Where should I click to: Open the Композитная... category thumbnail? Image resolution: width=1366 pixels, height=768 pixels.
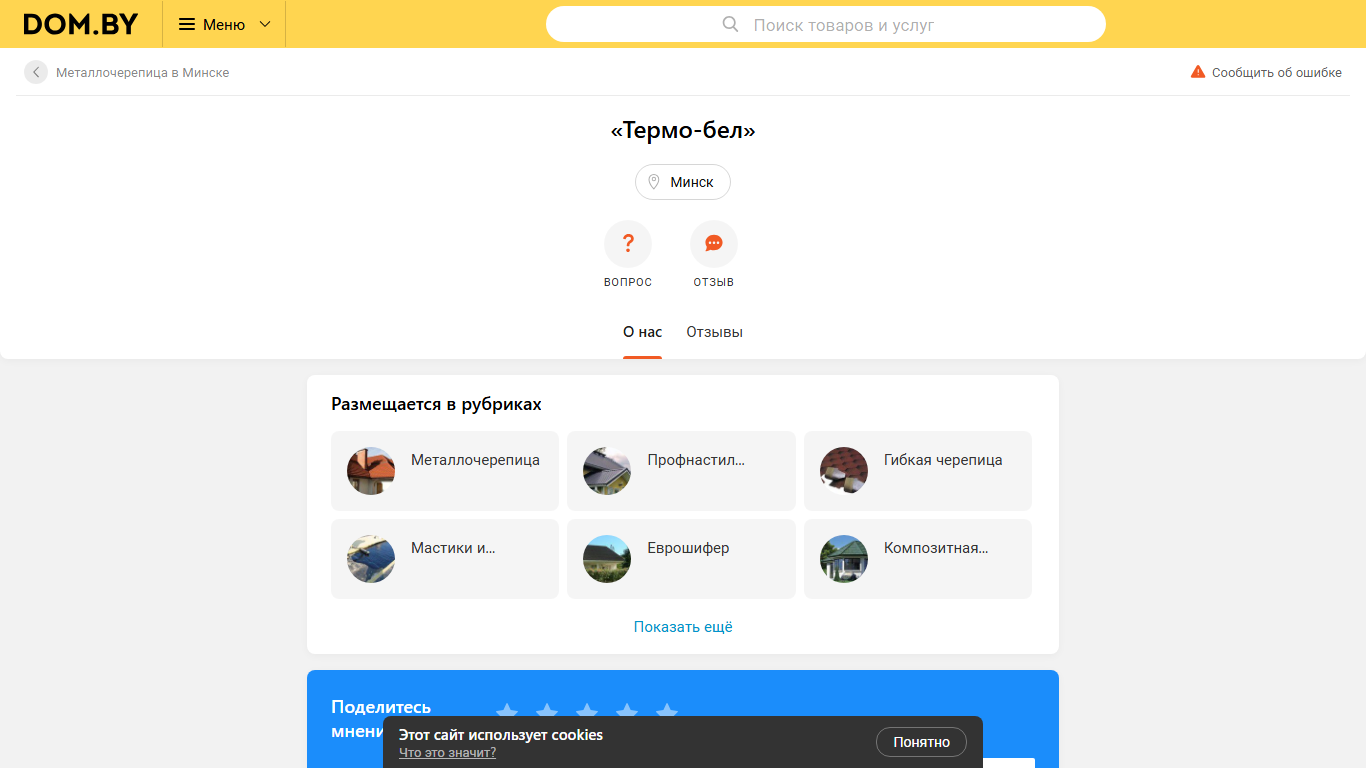tap(844, 559)
